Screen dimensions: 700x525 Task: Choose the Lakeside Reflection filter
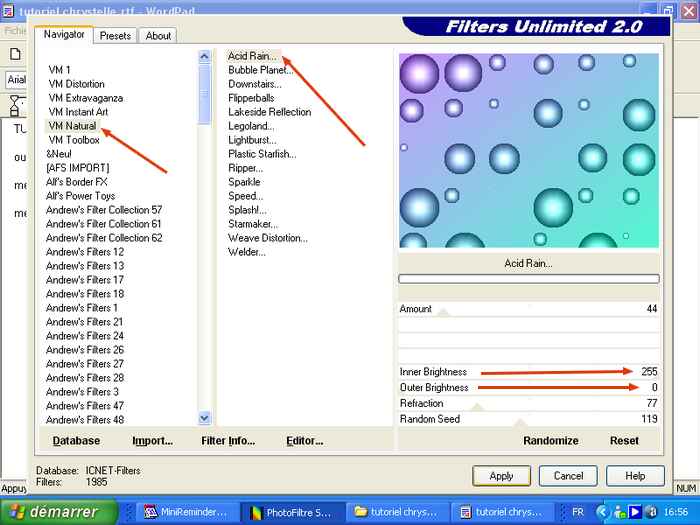[270, 112]
